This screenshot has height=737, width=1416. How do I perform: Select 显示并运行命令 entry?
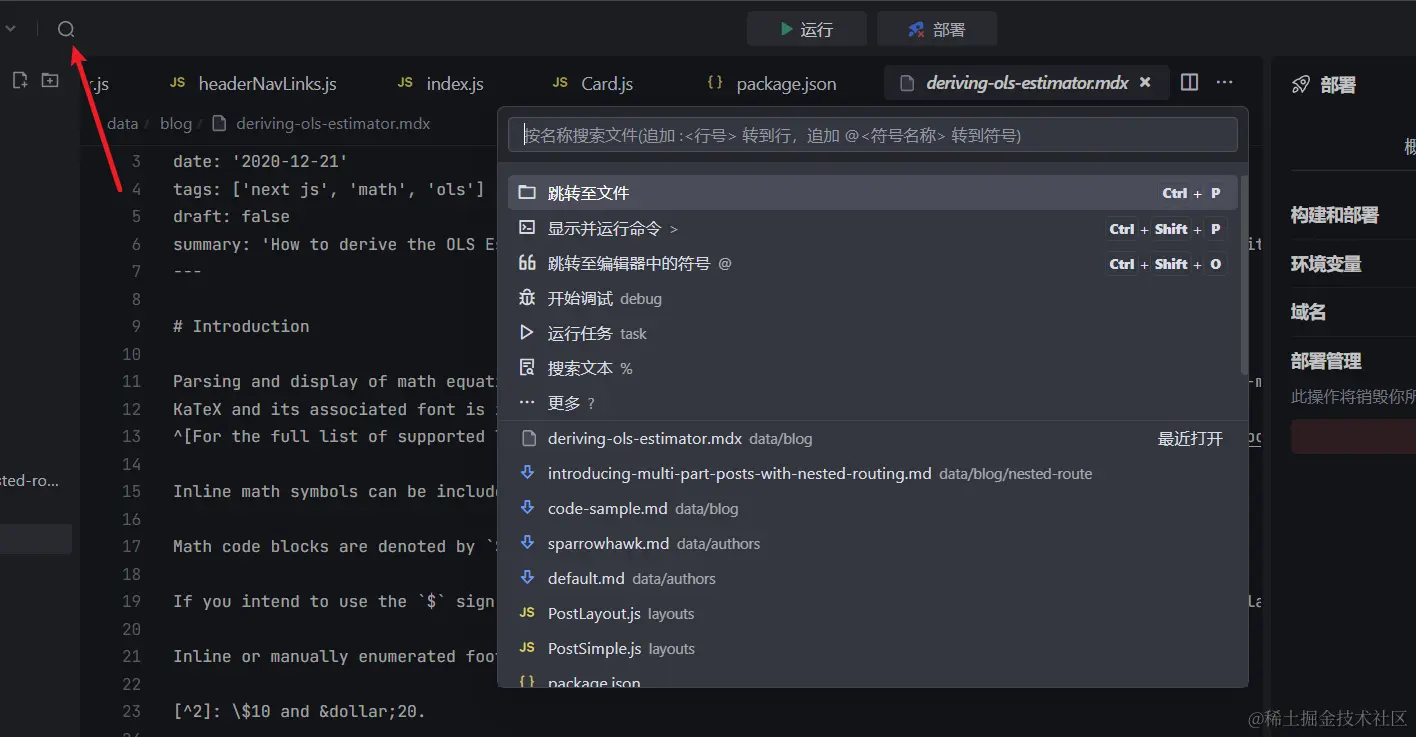pos(873,228)
